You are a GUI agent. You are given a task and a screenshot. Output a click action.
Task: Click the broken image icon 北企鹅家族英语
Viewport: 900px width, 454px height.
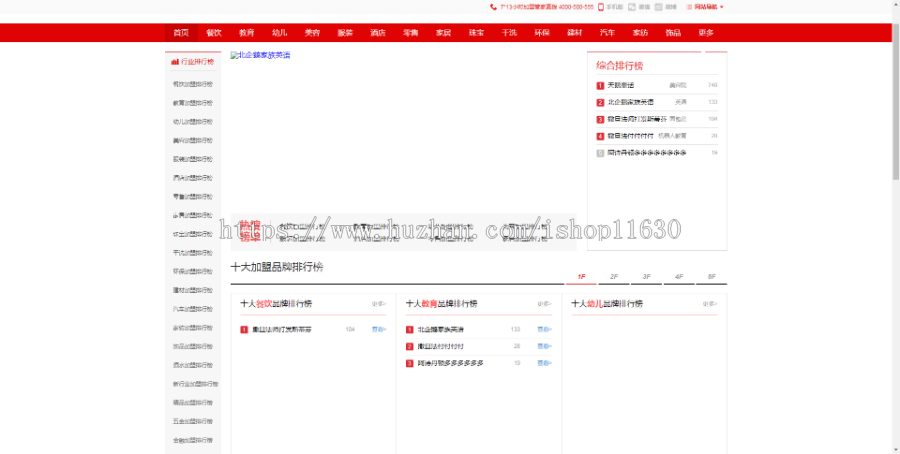point(234,56)
